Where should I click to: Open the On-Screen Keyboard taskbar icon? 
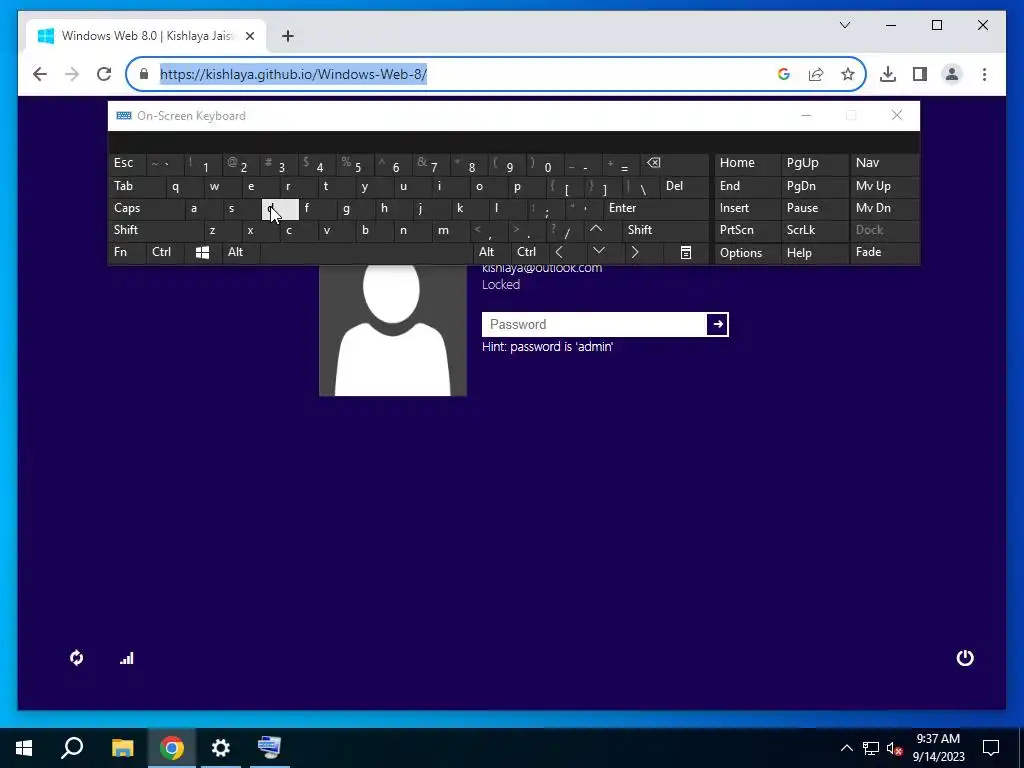click(269, 748)
